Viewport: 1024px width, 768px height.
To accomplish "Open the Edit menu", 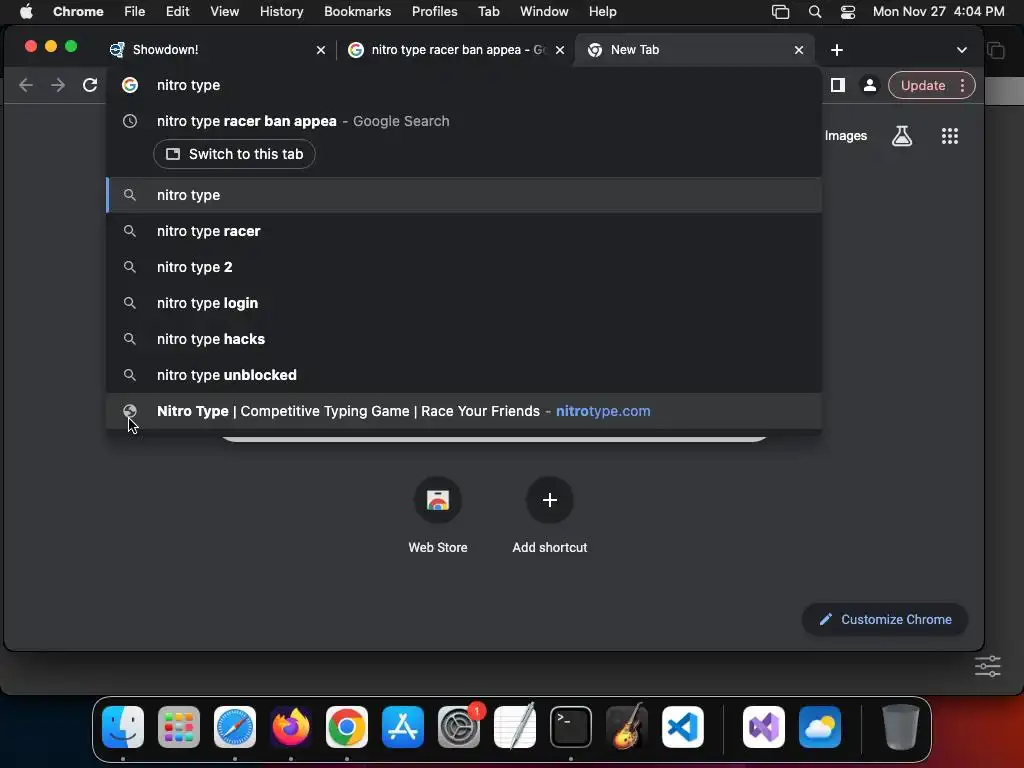I will point(177,11).
